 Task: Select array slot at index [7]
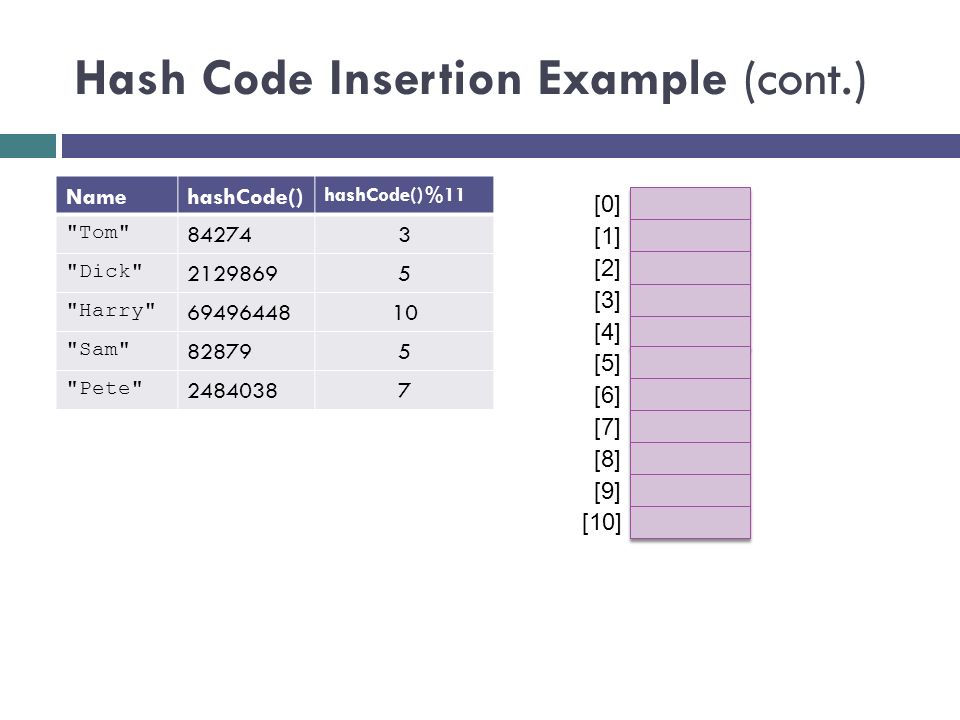[690, 427]
